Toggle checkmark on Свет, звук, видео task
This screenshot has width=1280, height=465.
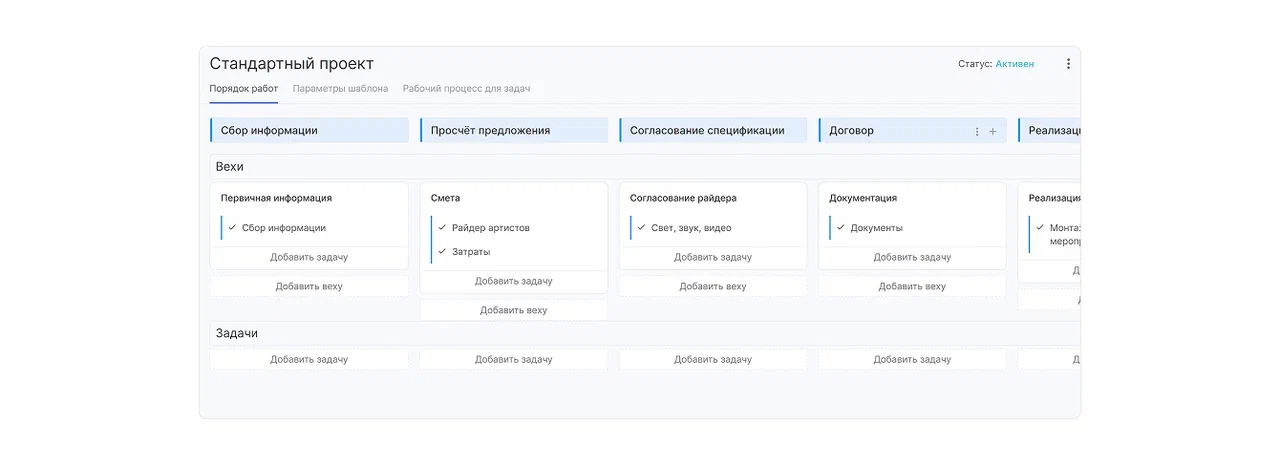[641, 228]
